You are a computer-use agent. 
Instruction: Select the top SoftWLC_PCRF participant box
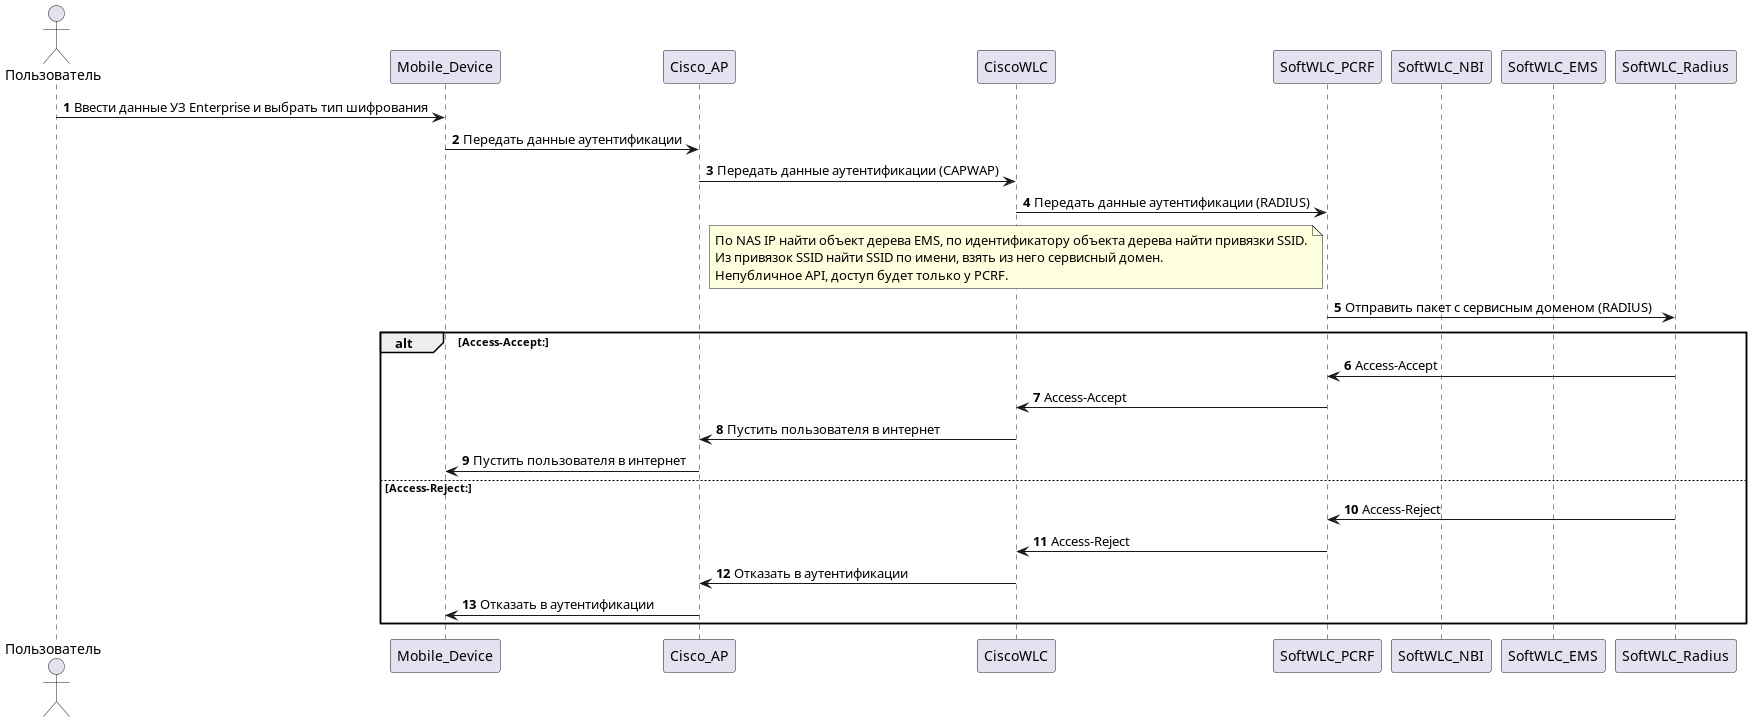pyautogui.click(x=1327, y=67)
